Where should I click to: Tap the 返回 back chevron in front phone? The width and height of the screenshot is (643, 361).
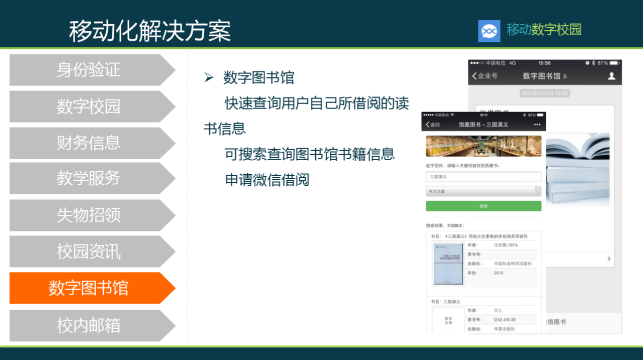428,125
